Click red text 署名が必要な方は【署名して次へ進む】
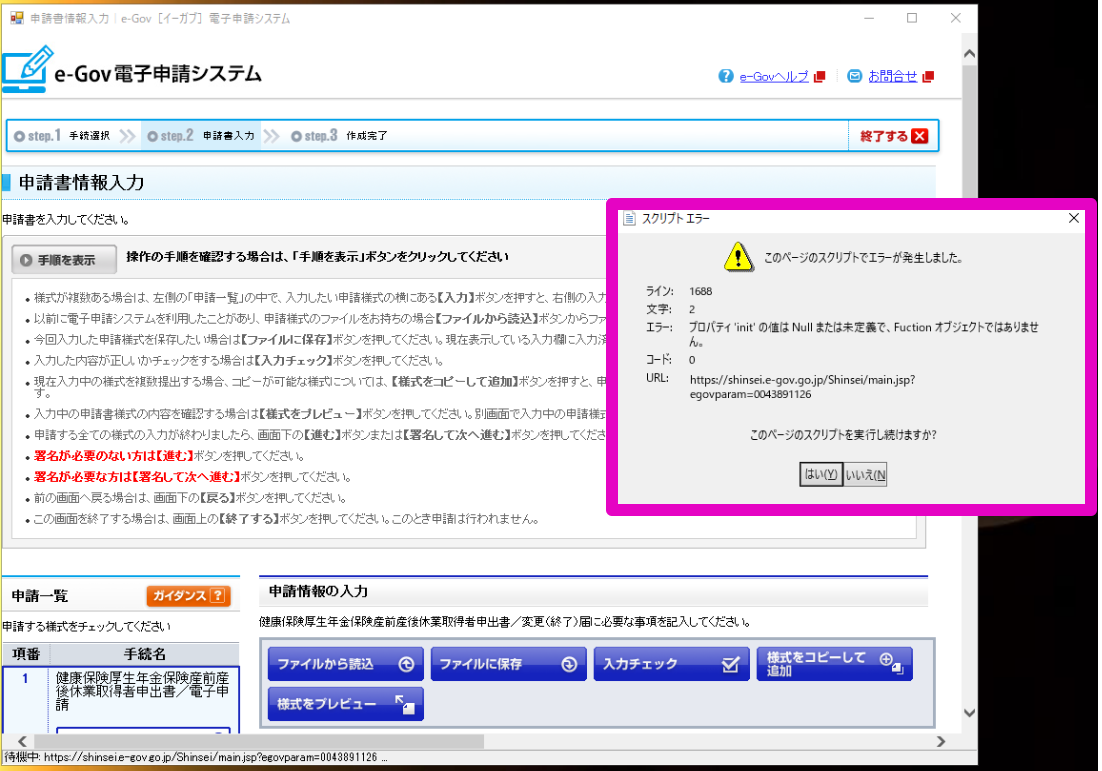This screenshot has height=771, width=1102. point(137,477)
